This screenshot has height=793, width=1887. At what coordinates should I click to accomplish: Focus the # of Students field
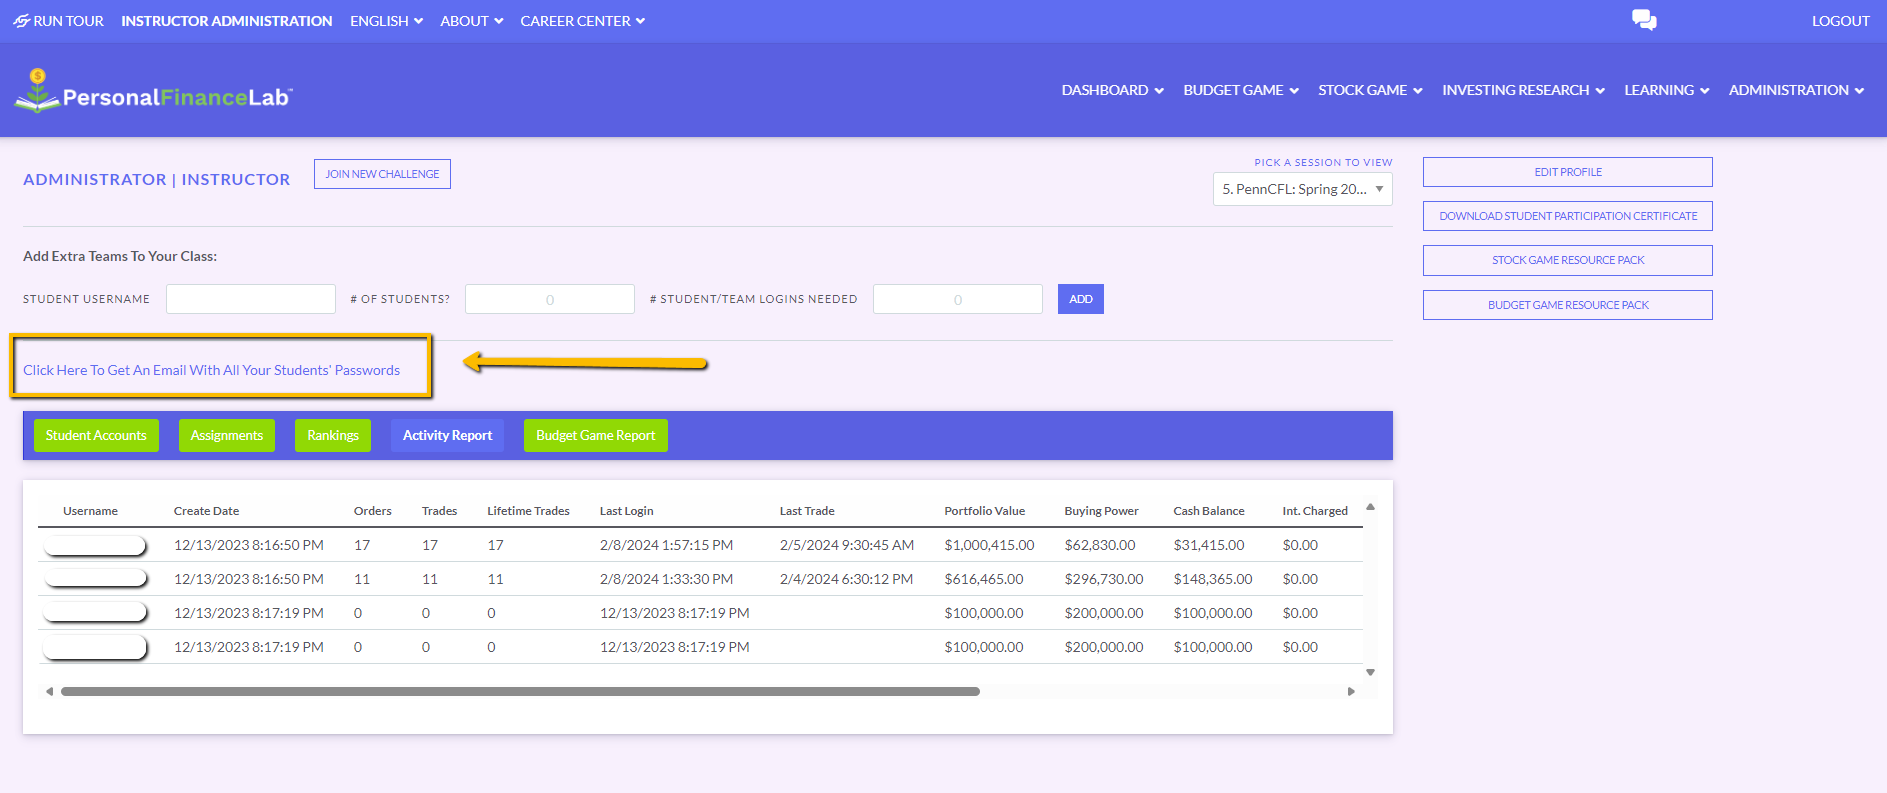coord(550,299)
